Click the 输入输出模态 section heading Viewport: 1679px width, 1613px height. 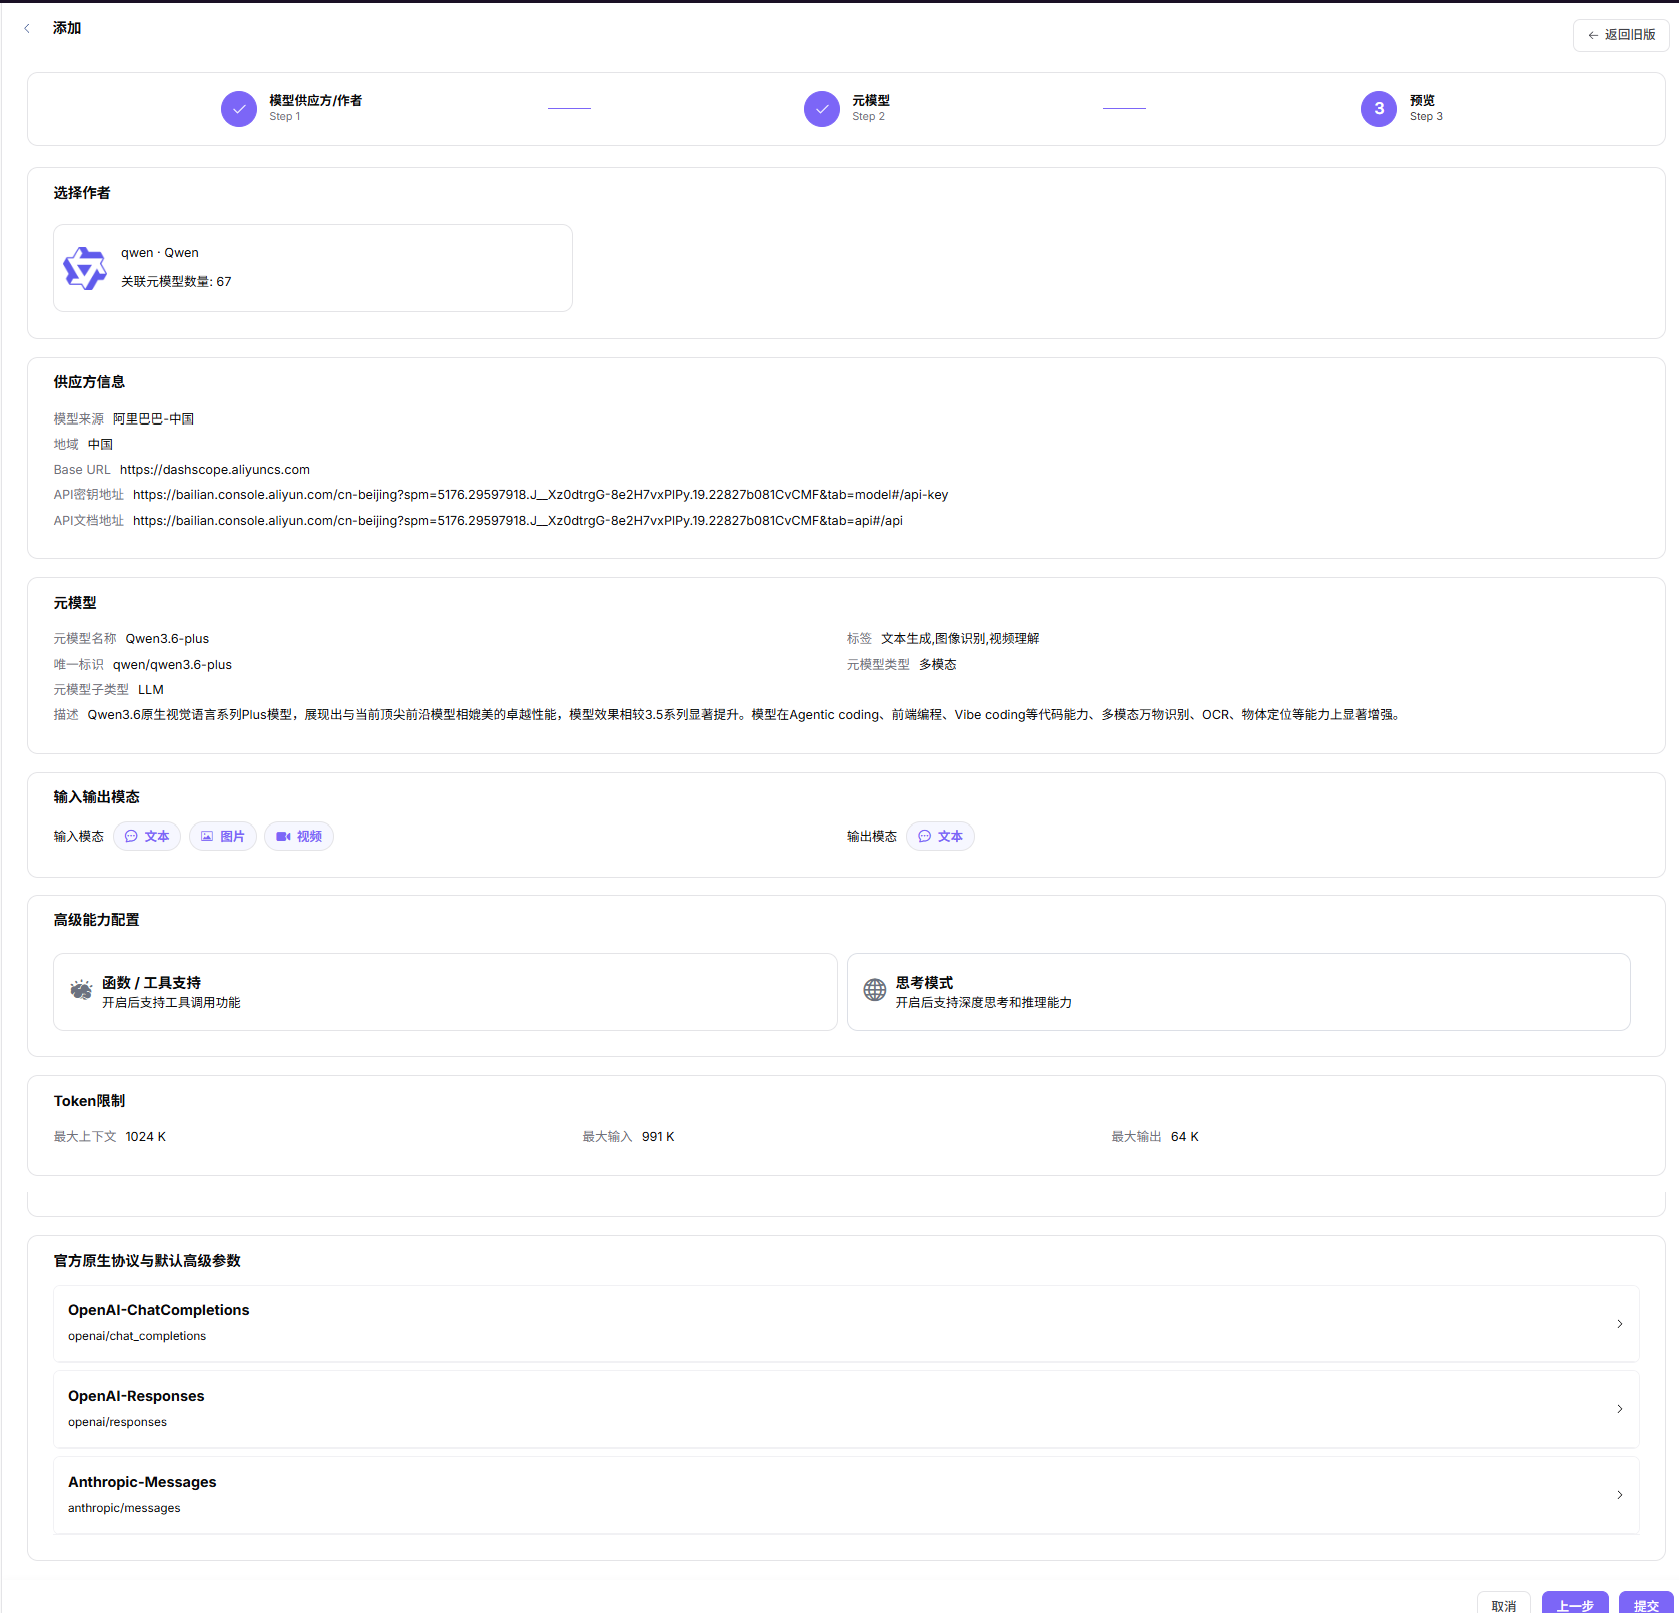(97, 797)
